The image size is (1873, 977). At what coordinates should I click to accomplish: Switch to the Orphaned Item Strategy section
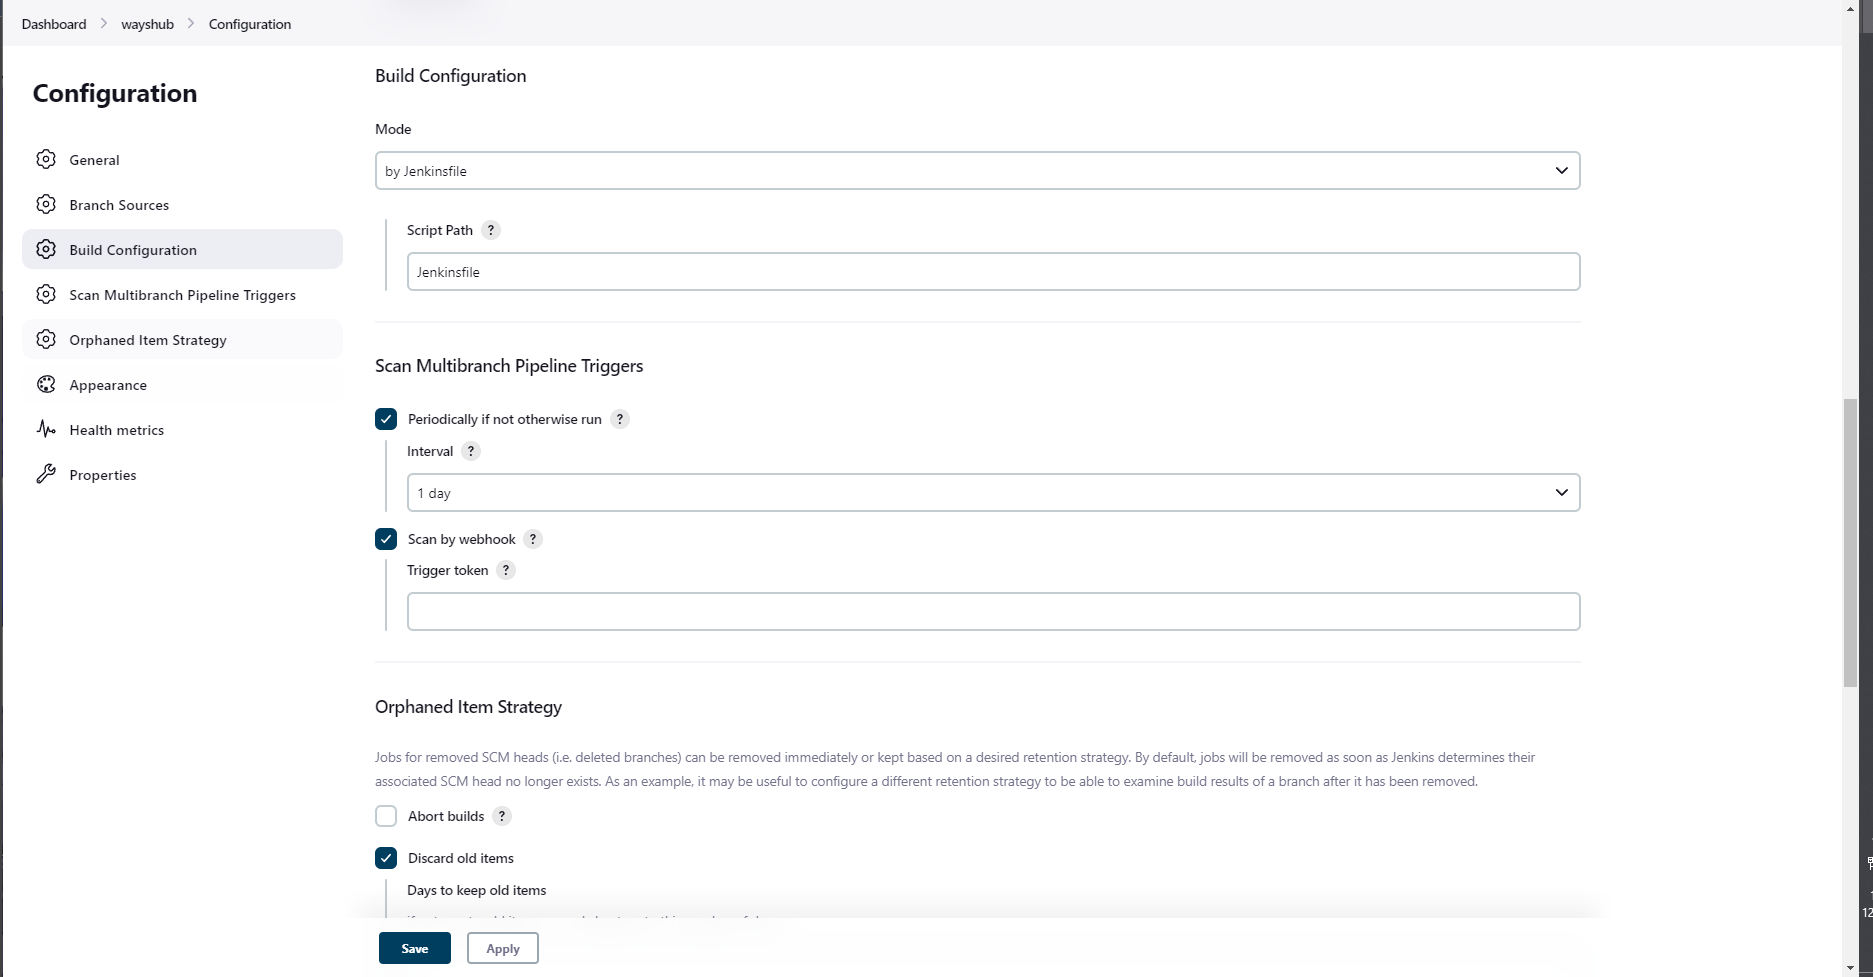pyautogui.click(x=147, y=339)
